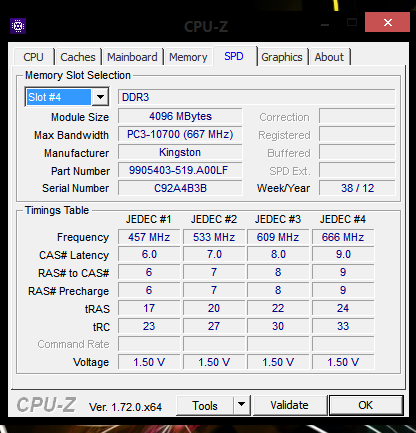Click the Module Size label

(x=80, y=117)
